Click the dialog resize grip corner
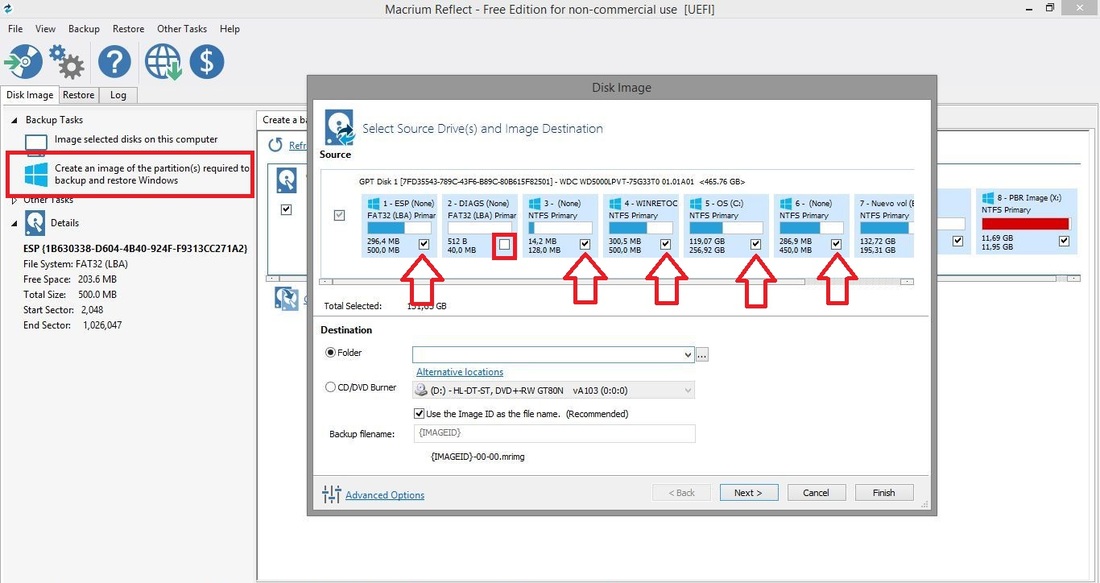1100x583 pixels. 926,505
